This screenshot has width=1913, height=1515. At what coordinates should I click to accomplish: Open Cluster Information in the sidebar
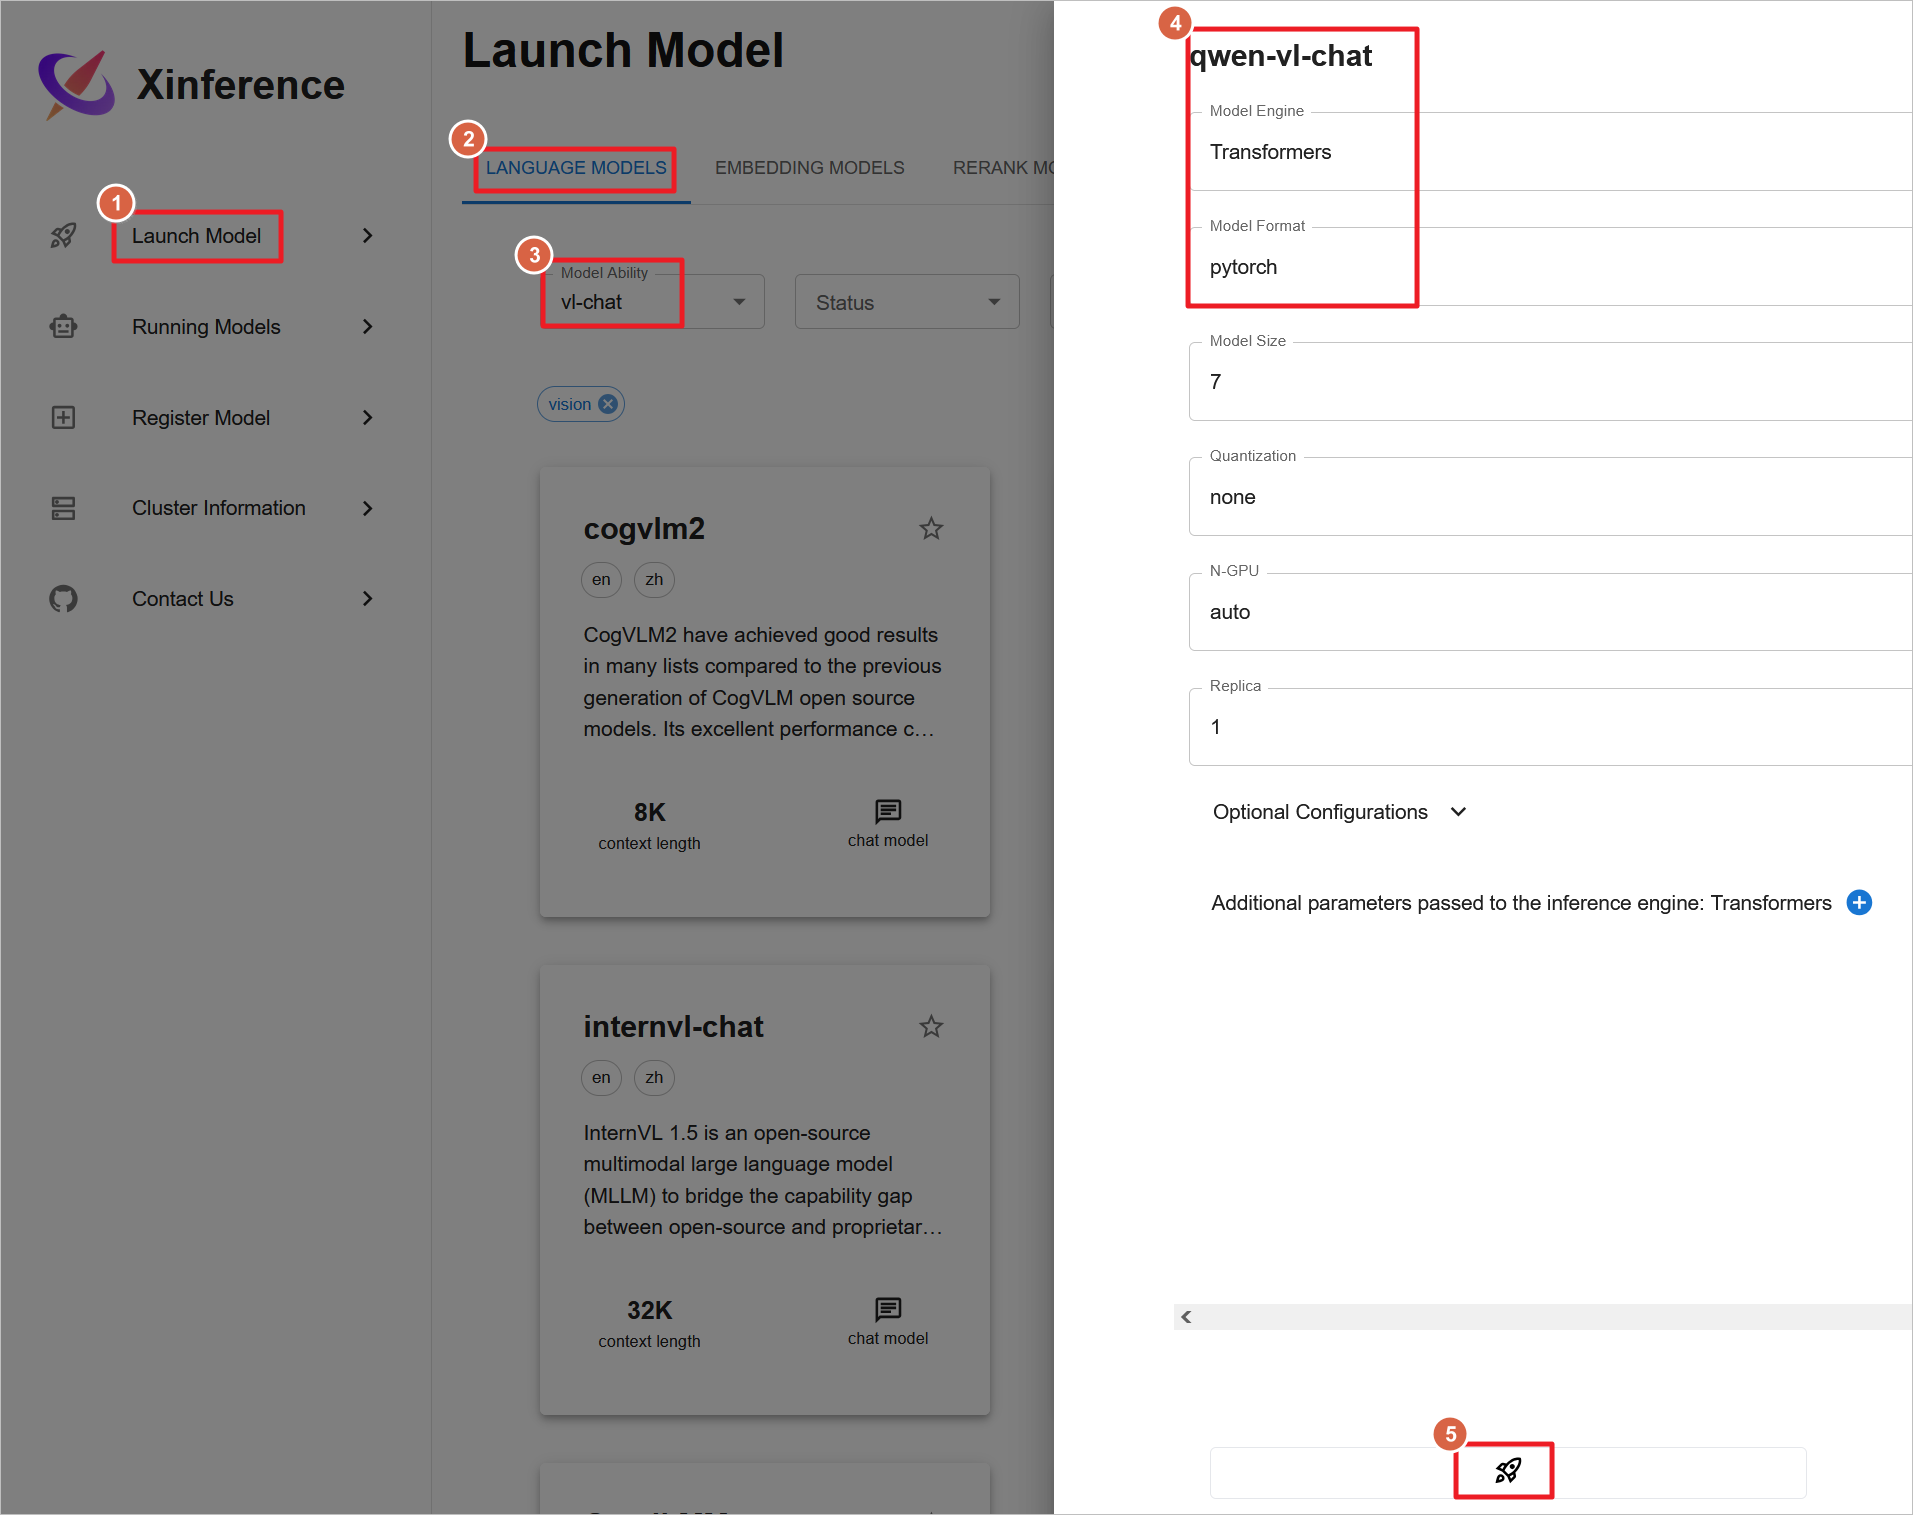coord(213,508)
